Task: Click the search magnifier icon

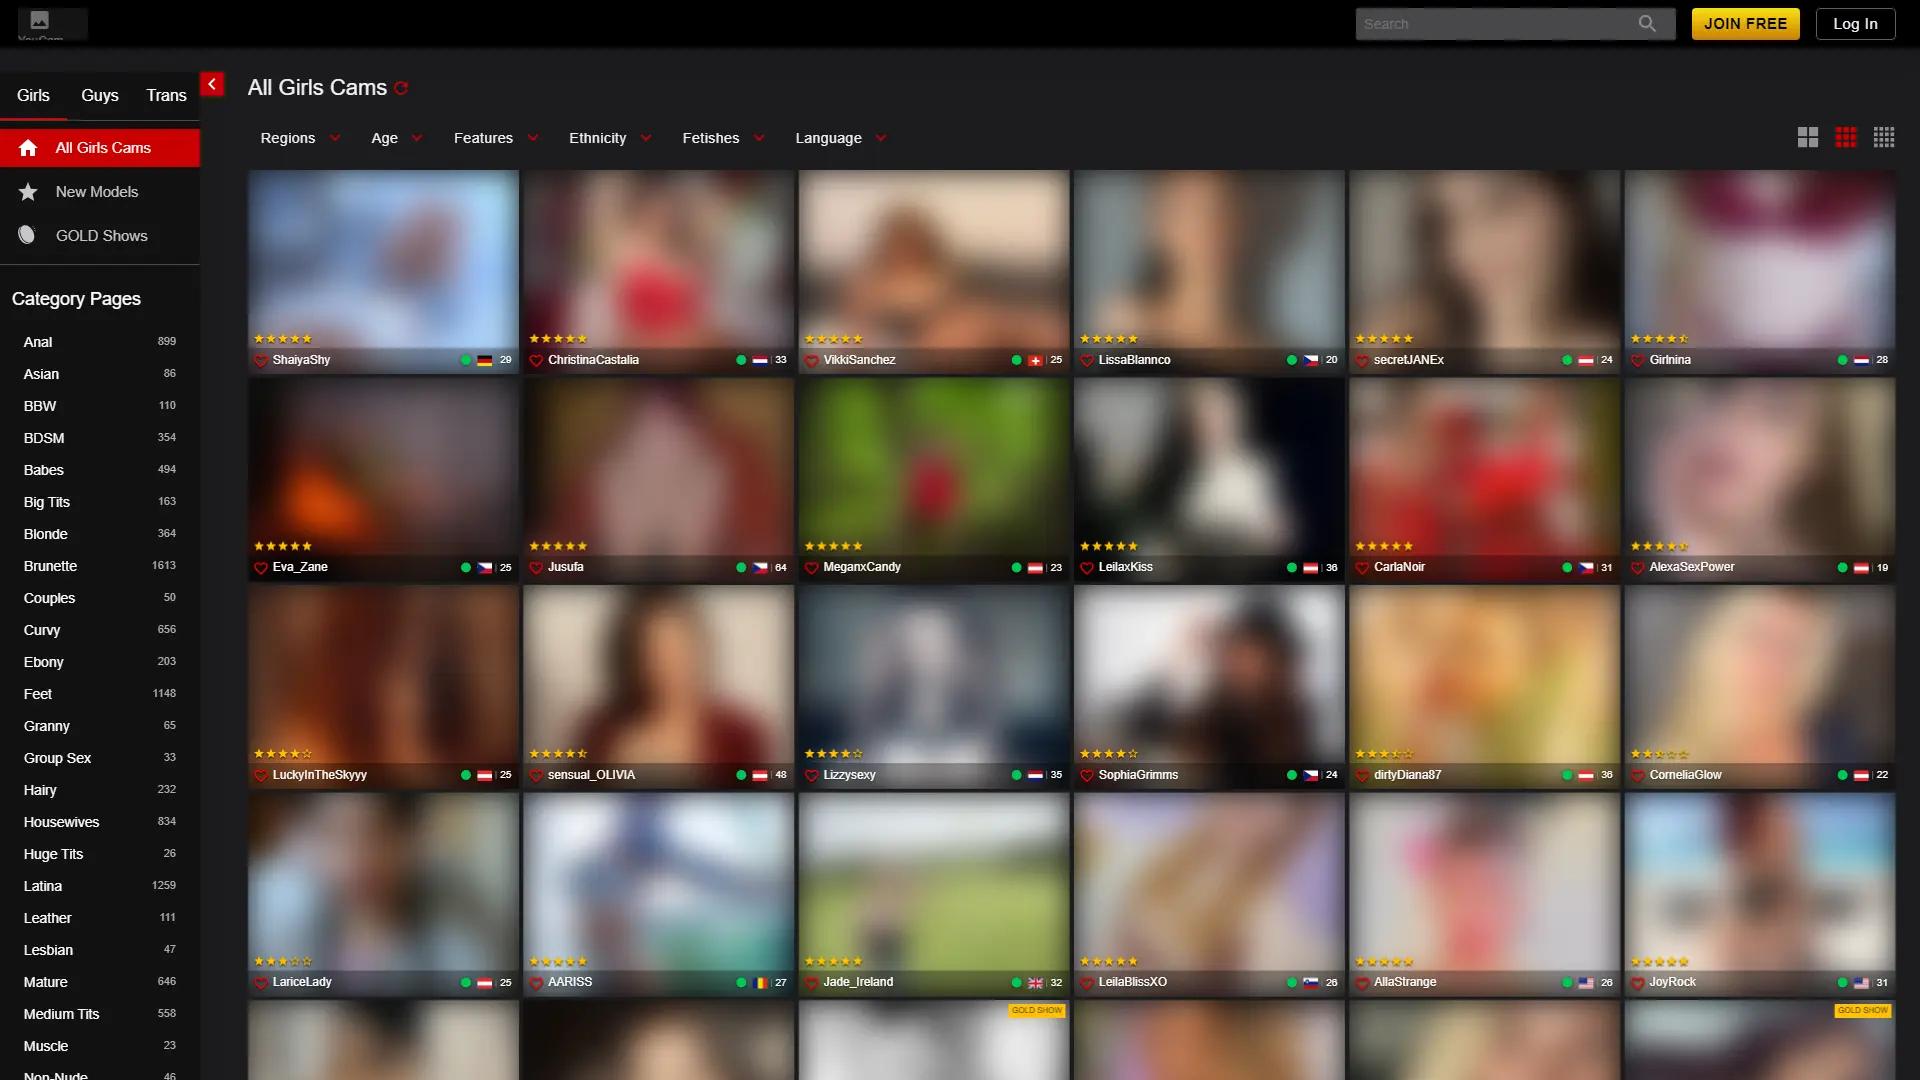Action: 1646,23
